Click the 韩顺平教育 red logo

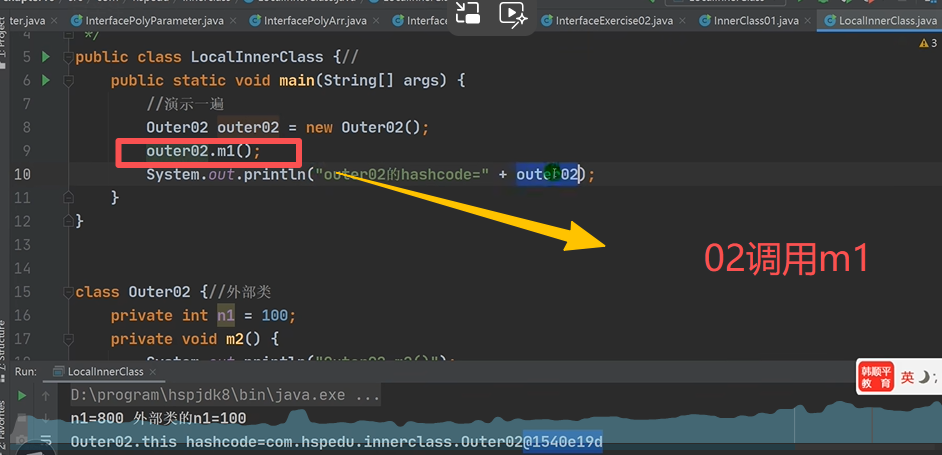(875, 377)
